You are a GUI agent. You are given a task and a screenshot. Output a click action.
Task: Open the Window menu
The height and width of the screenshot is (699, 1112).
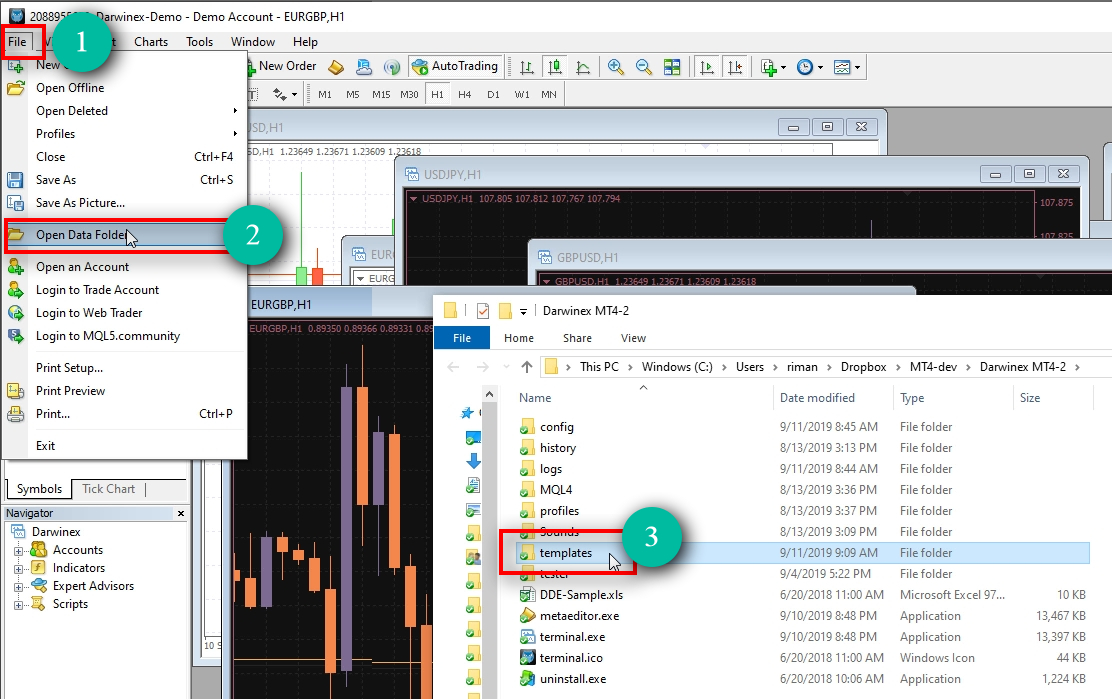252,42
